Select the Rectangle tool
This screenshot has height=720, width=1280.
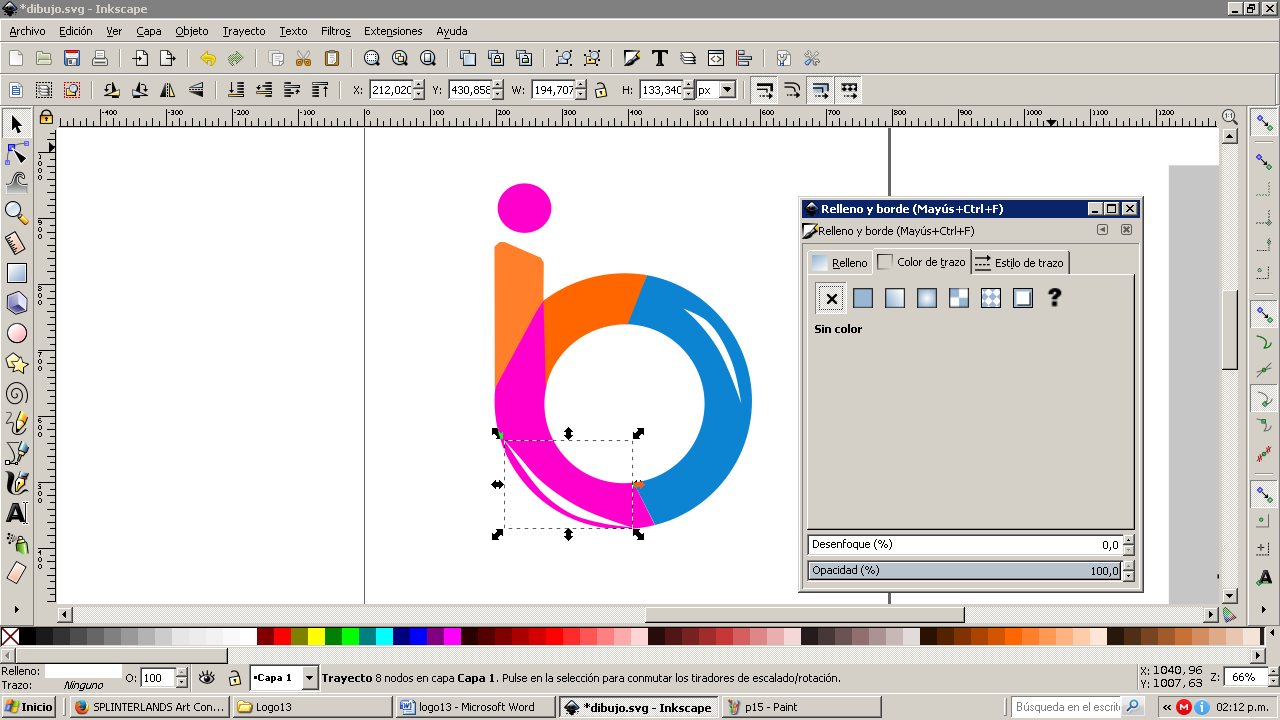[16, 273]
